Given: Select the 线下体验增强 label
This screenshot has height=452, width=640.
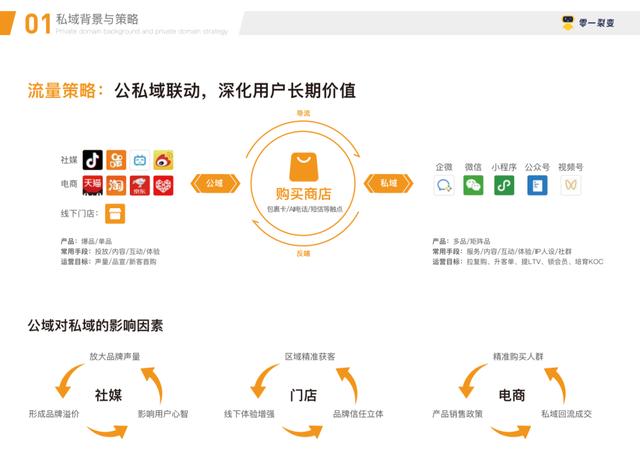Looking at the screenshot, I should pyautogui.click(x=249, y=414).
